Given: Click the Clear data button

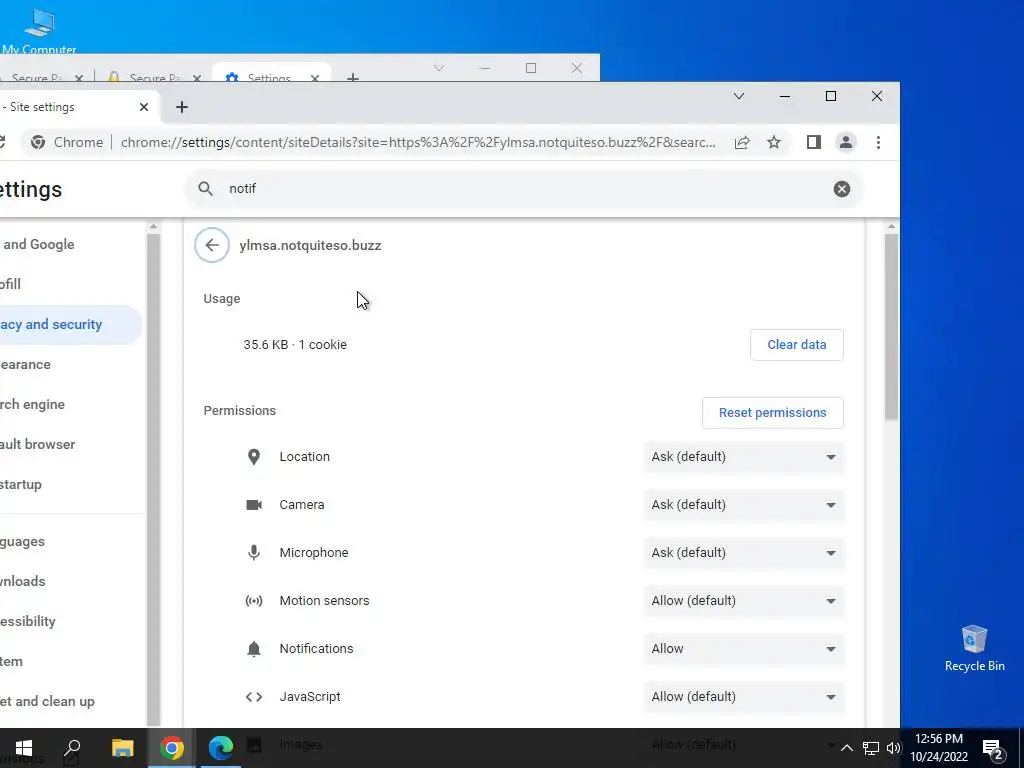Looking at the screenshot, I should pyautogui.click(x=797, y=345).
